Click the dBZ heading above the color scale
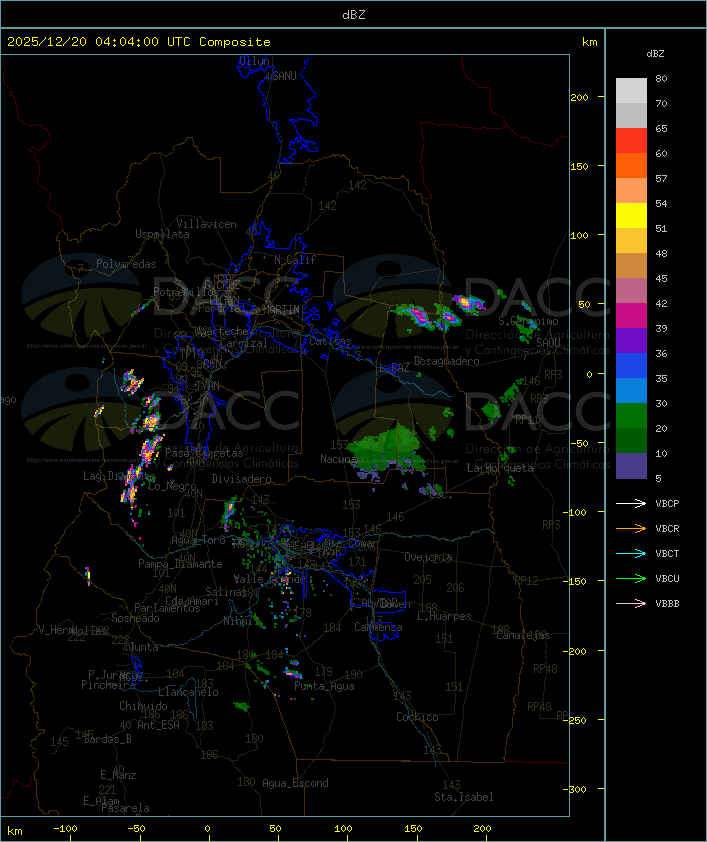The height and width of the screenshot is (842, 707). 655,54
